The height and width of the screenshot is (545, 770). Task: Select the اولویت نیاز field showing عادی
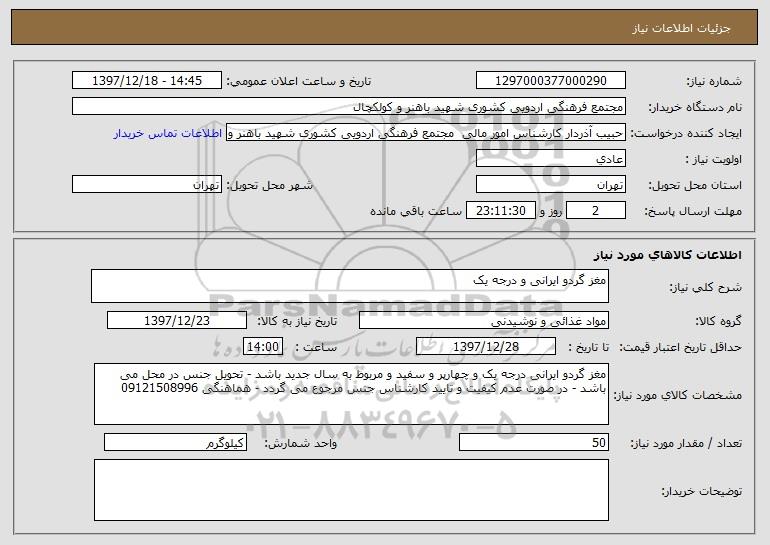tap(550, 159)
